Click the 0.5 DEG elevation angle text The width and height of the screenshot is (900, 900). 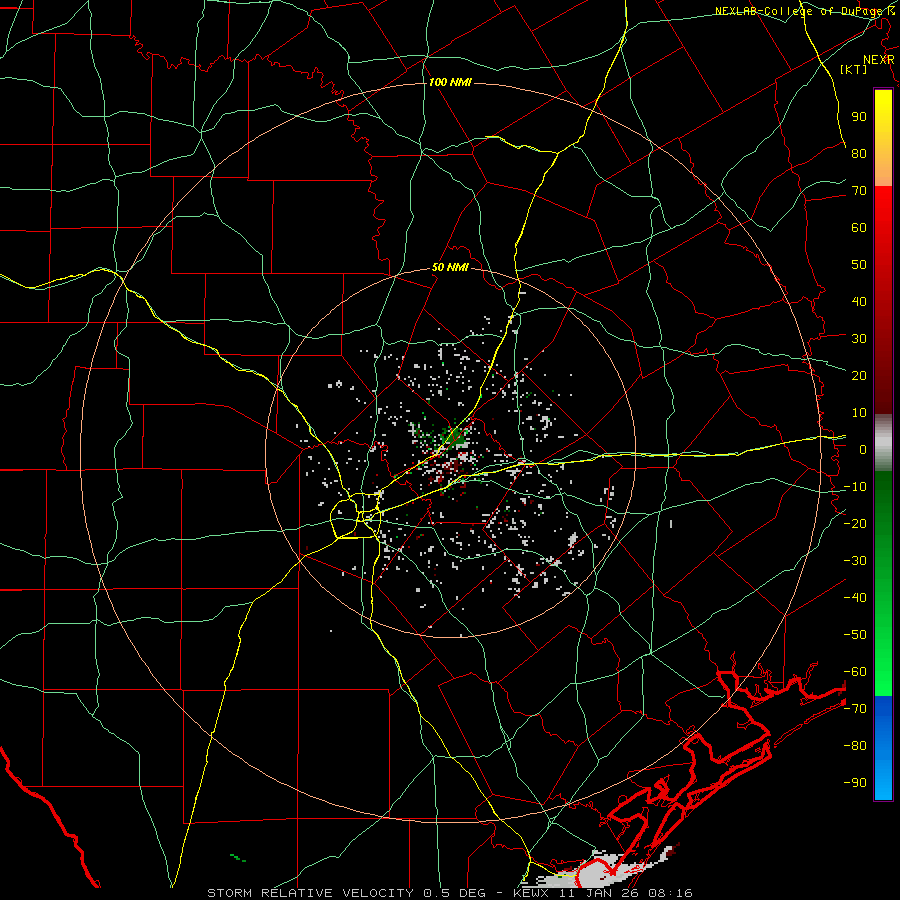[x=454, y=893]
